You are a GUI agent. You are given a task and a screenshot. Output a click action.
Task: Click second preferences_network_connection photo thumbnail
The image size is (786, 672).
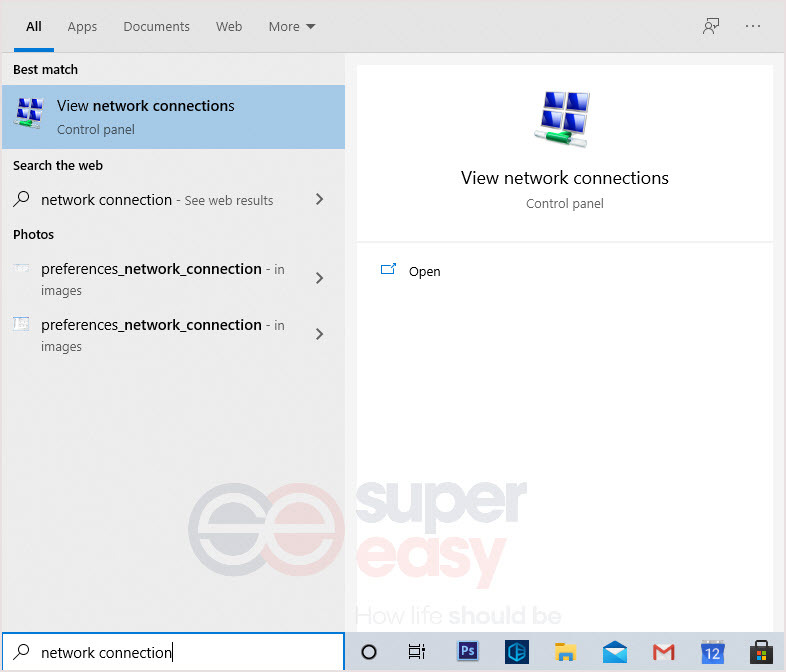(21, 324)
